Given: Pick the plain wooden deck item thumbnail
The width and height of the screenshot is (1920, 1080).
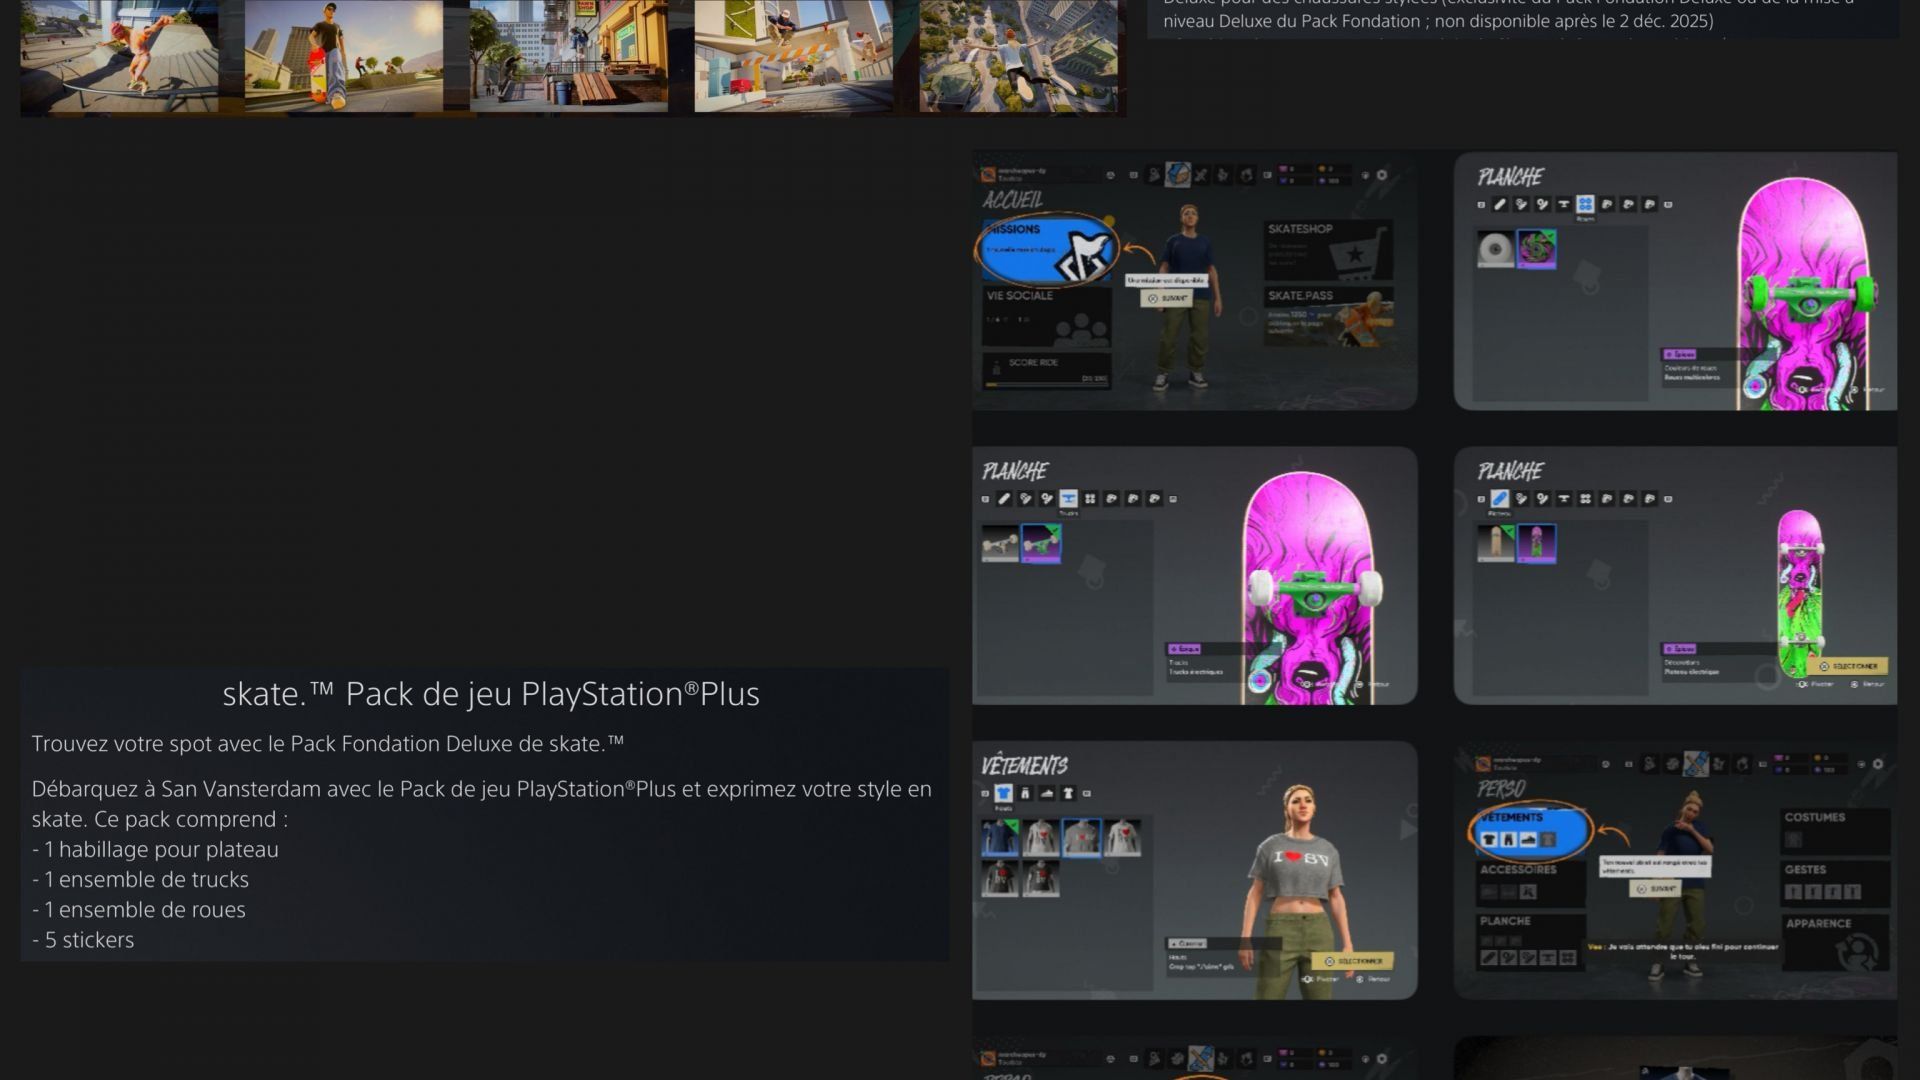Looking at the screenshot, I should (1495, 544).
